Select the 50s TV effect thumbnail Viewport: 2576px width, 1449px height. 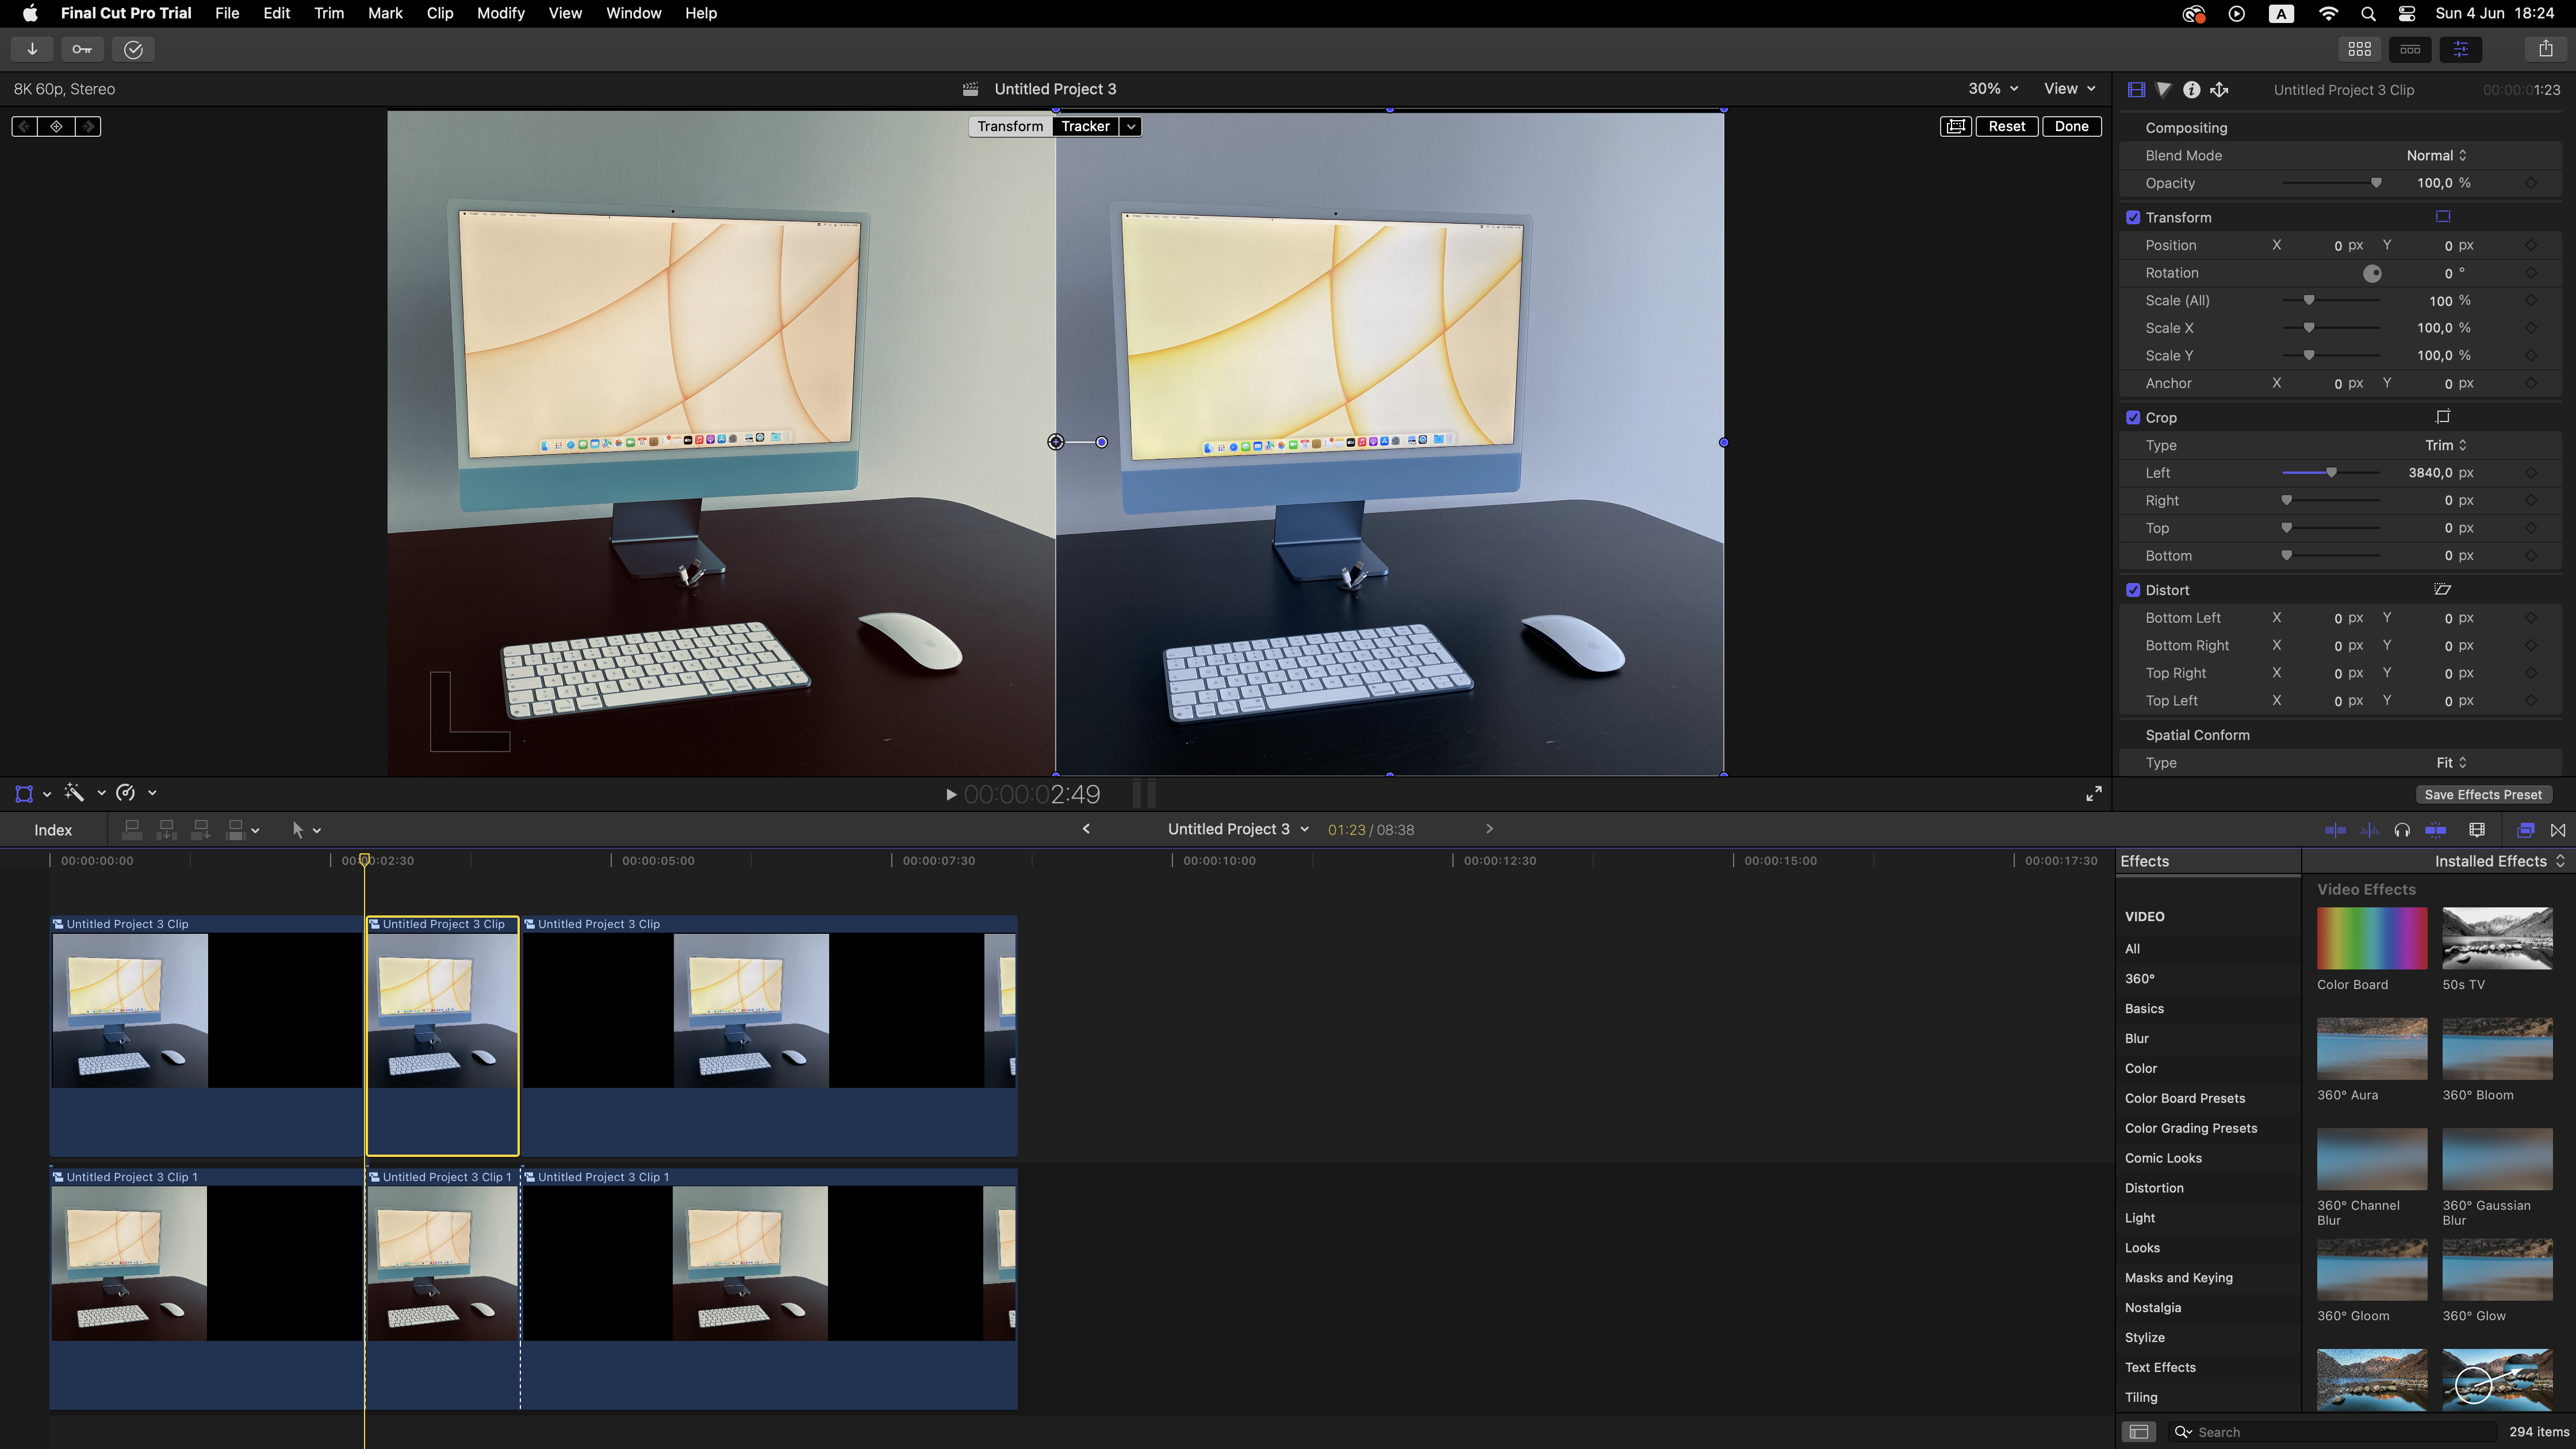(2496, 939)
